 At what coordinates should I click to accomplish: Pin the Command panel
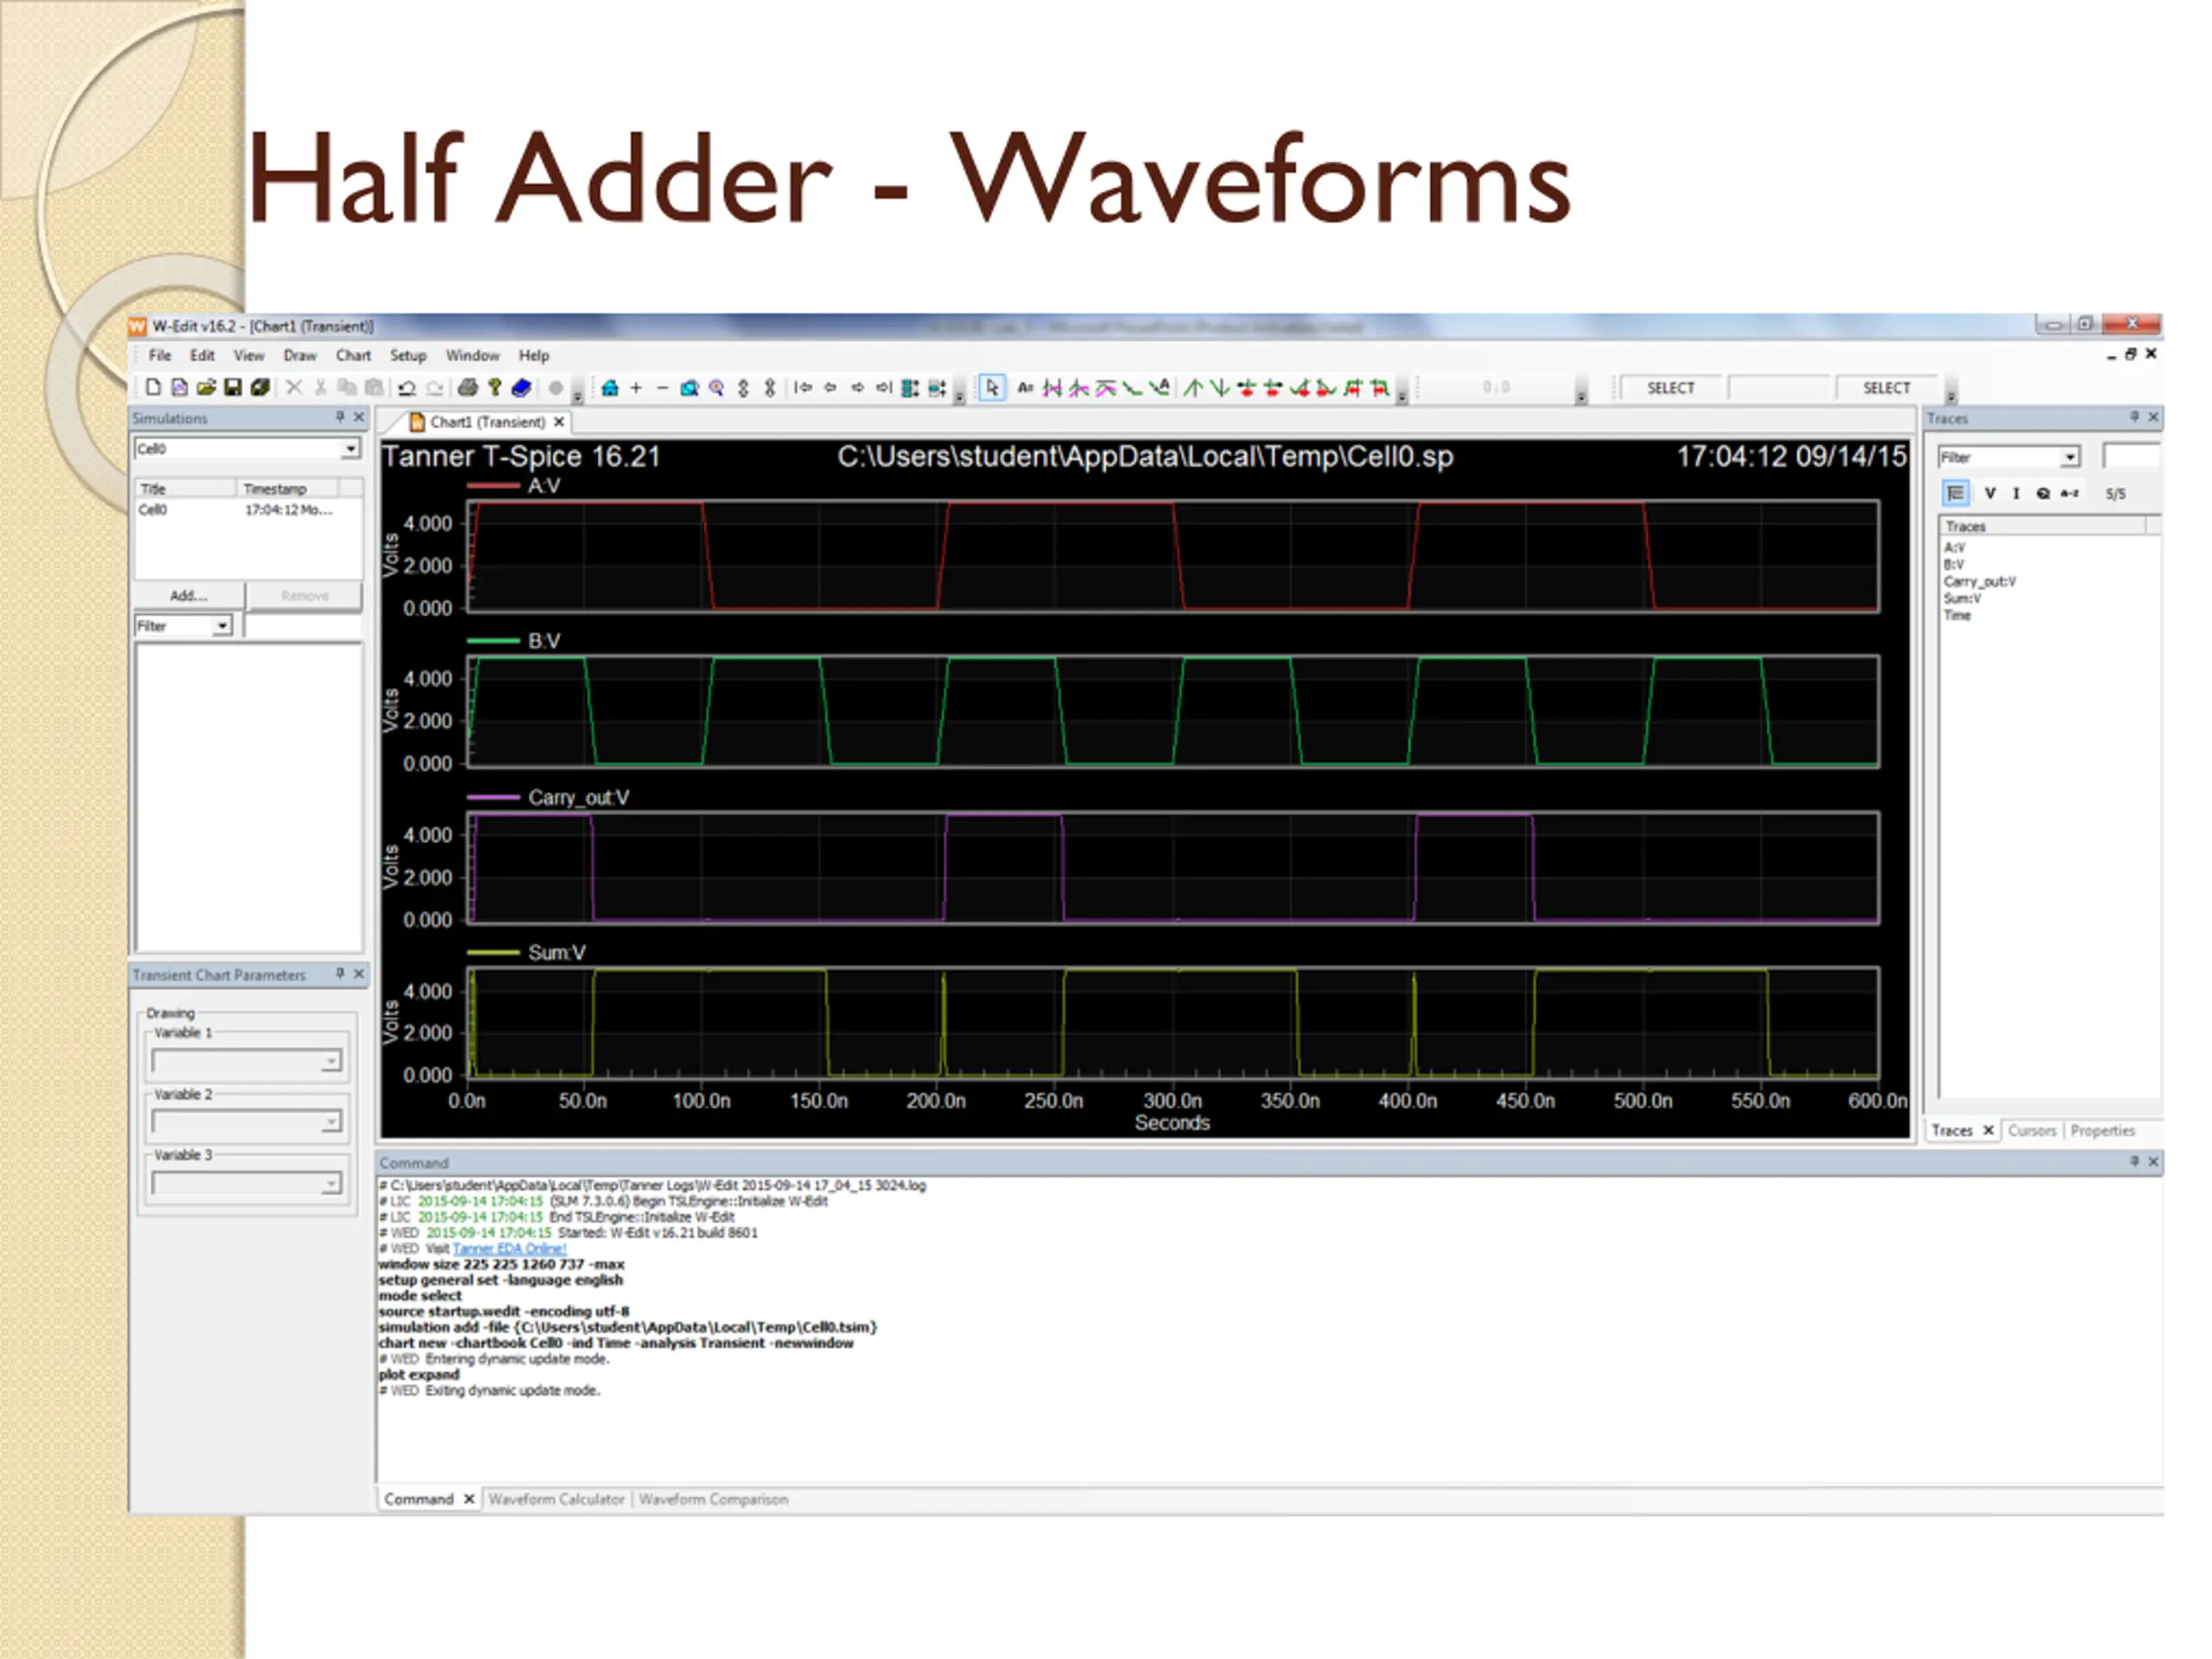(x=2134, y=1161)
